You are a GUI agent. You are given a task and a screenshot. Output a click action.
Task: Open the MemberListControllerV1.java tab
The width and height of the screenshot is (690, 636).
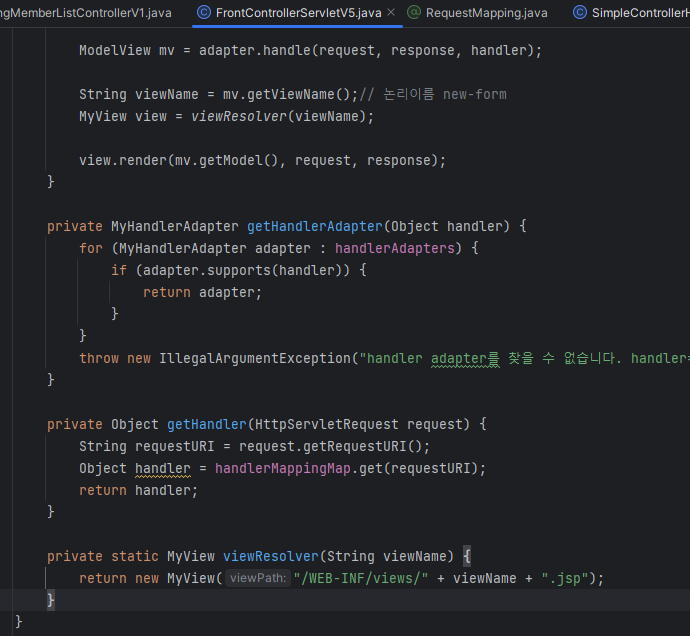coord(86,13)
